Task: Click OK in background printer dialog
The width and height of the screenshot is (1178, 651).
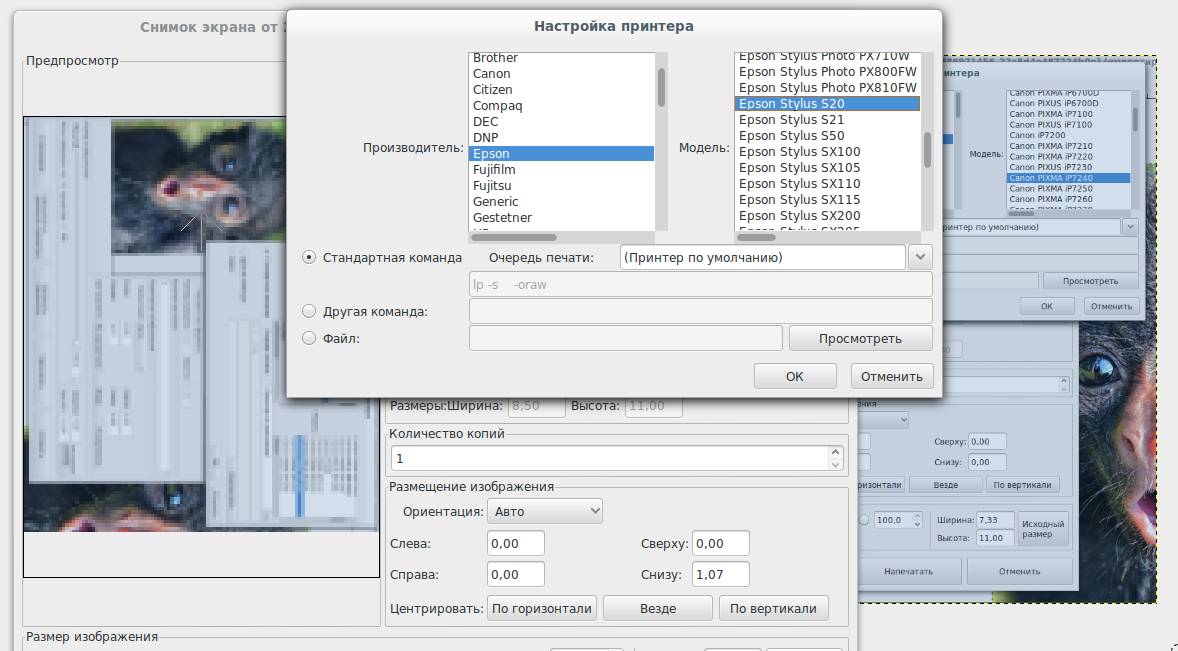Action: [x=1047, y=306]
